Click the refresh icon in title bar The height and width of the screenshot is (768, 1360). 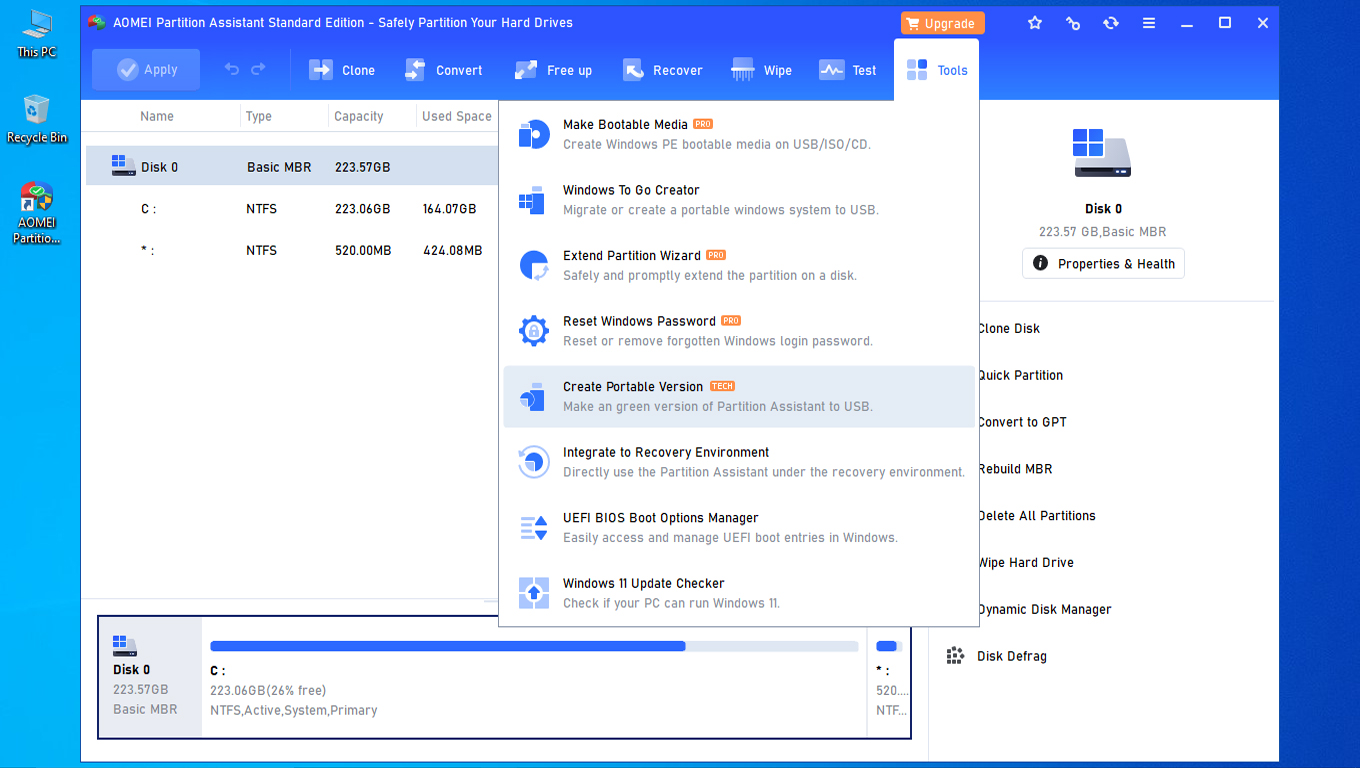pyautogui.click(x=1111, y=23)
